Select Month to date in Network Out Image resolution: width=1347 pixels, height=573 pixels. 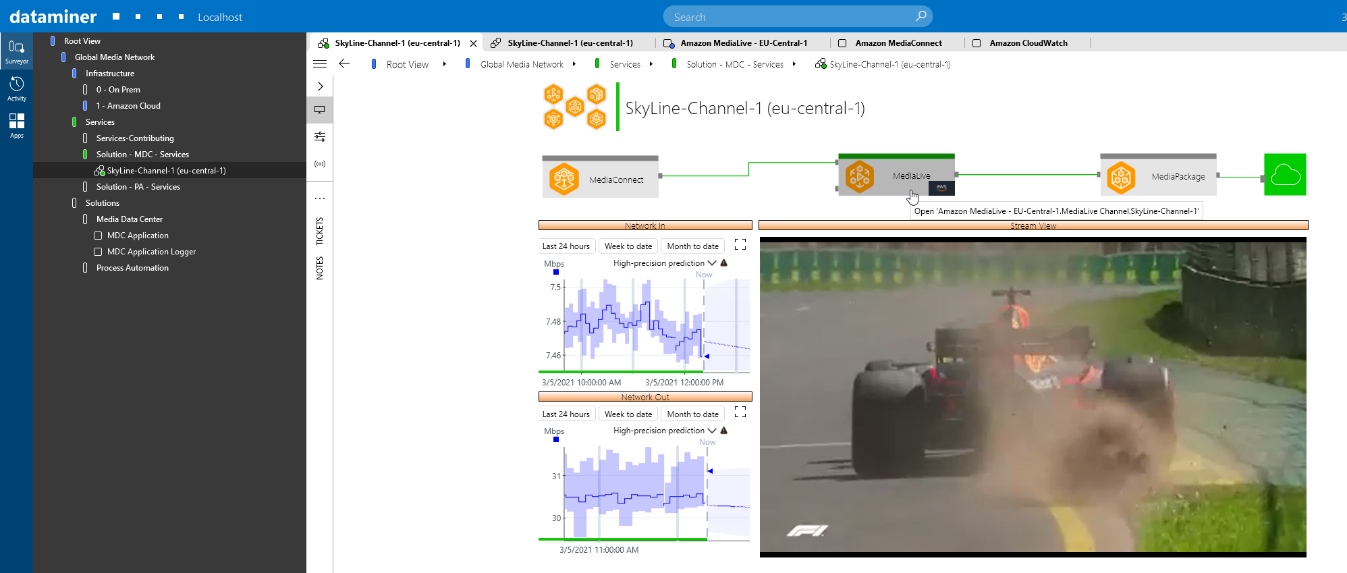pyautogui.click(x=692, y=414)
